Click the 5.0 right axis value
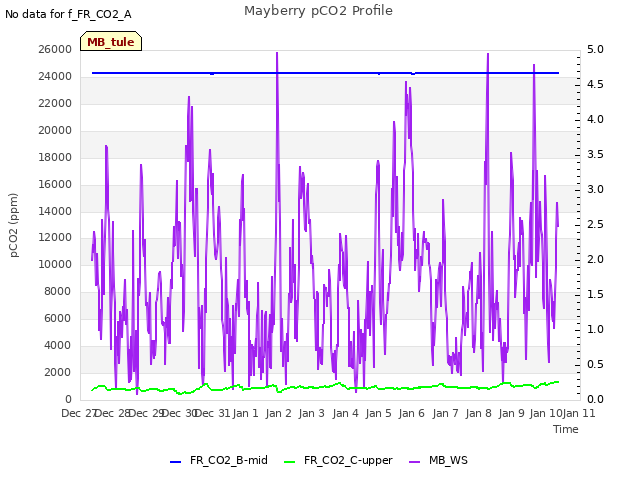The image size is (640, 480). coord(595,49)
